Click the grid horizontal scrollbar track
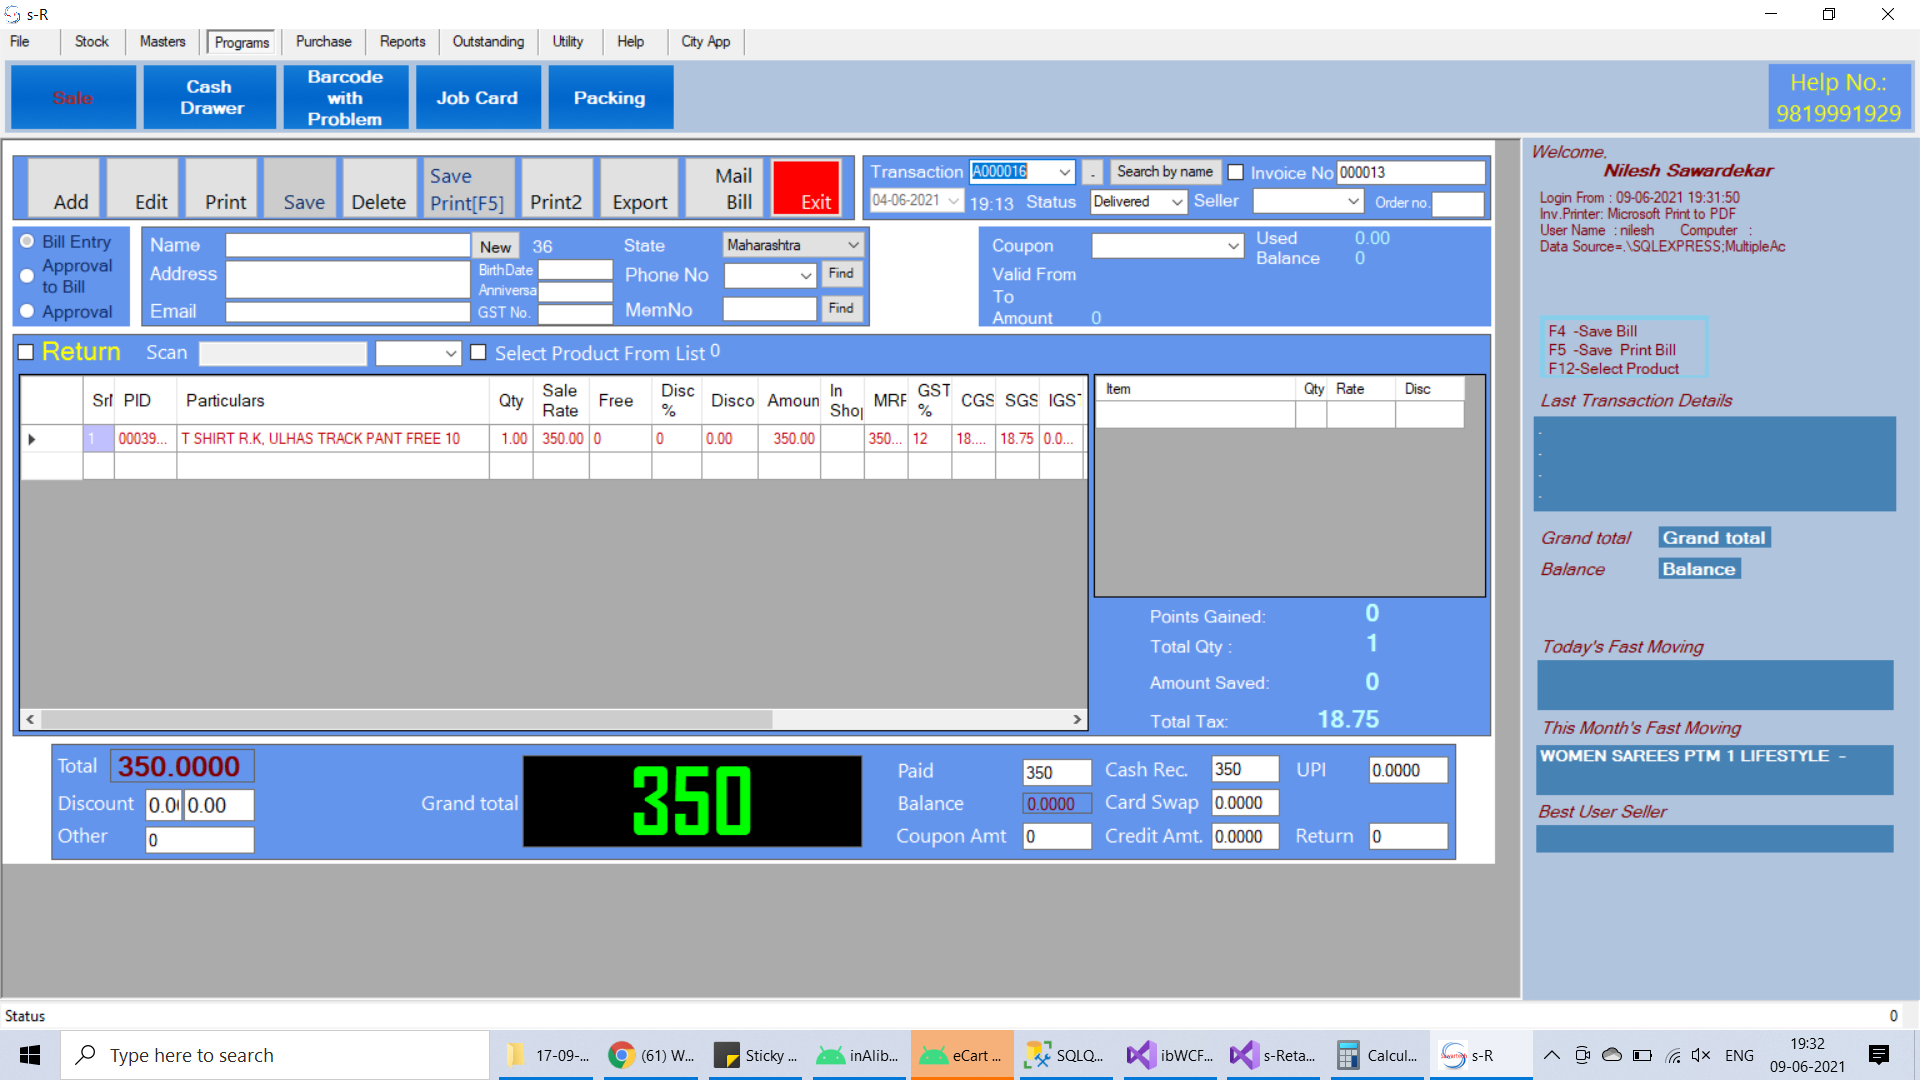The image size is (1920, 1080). 920,719
